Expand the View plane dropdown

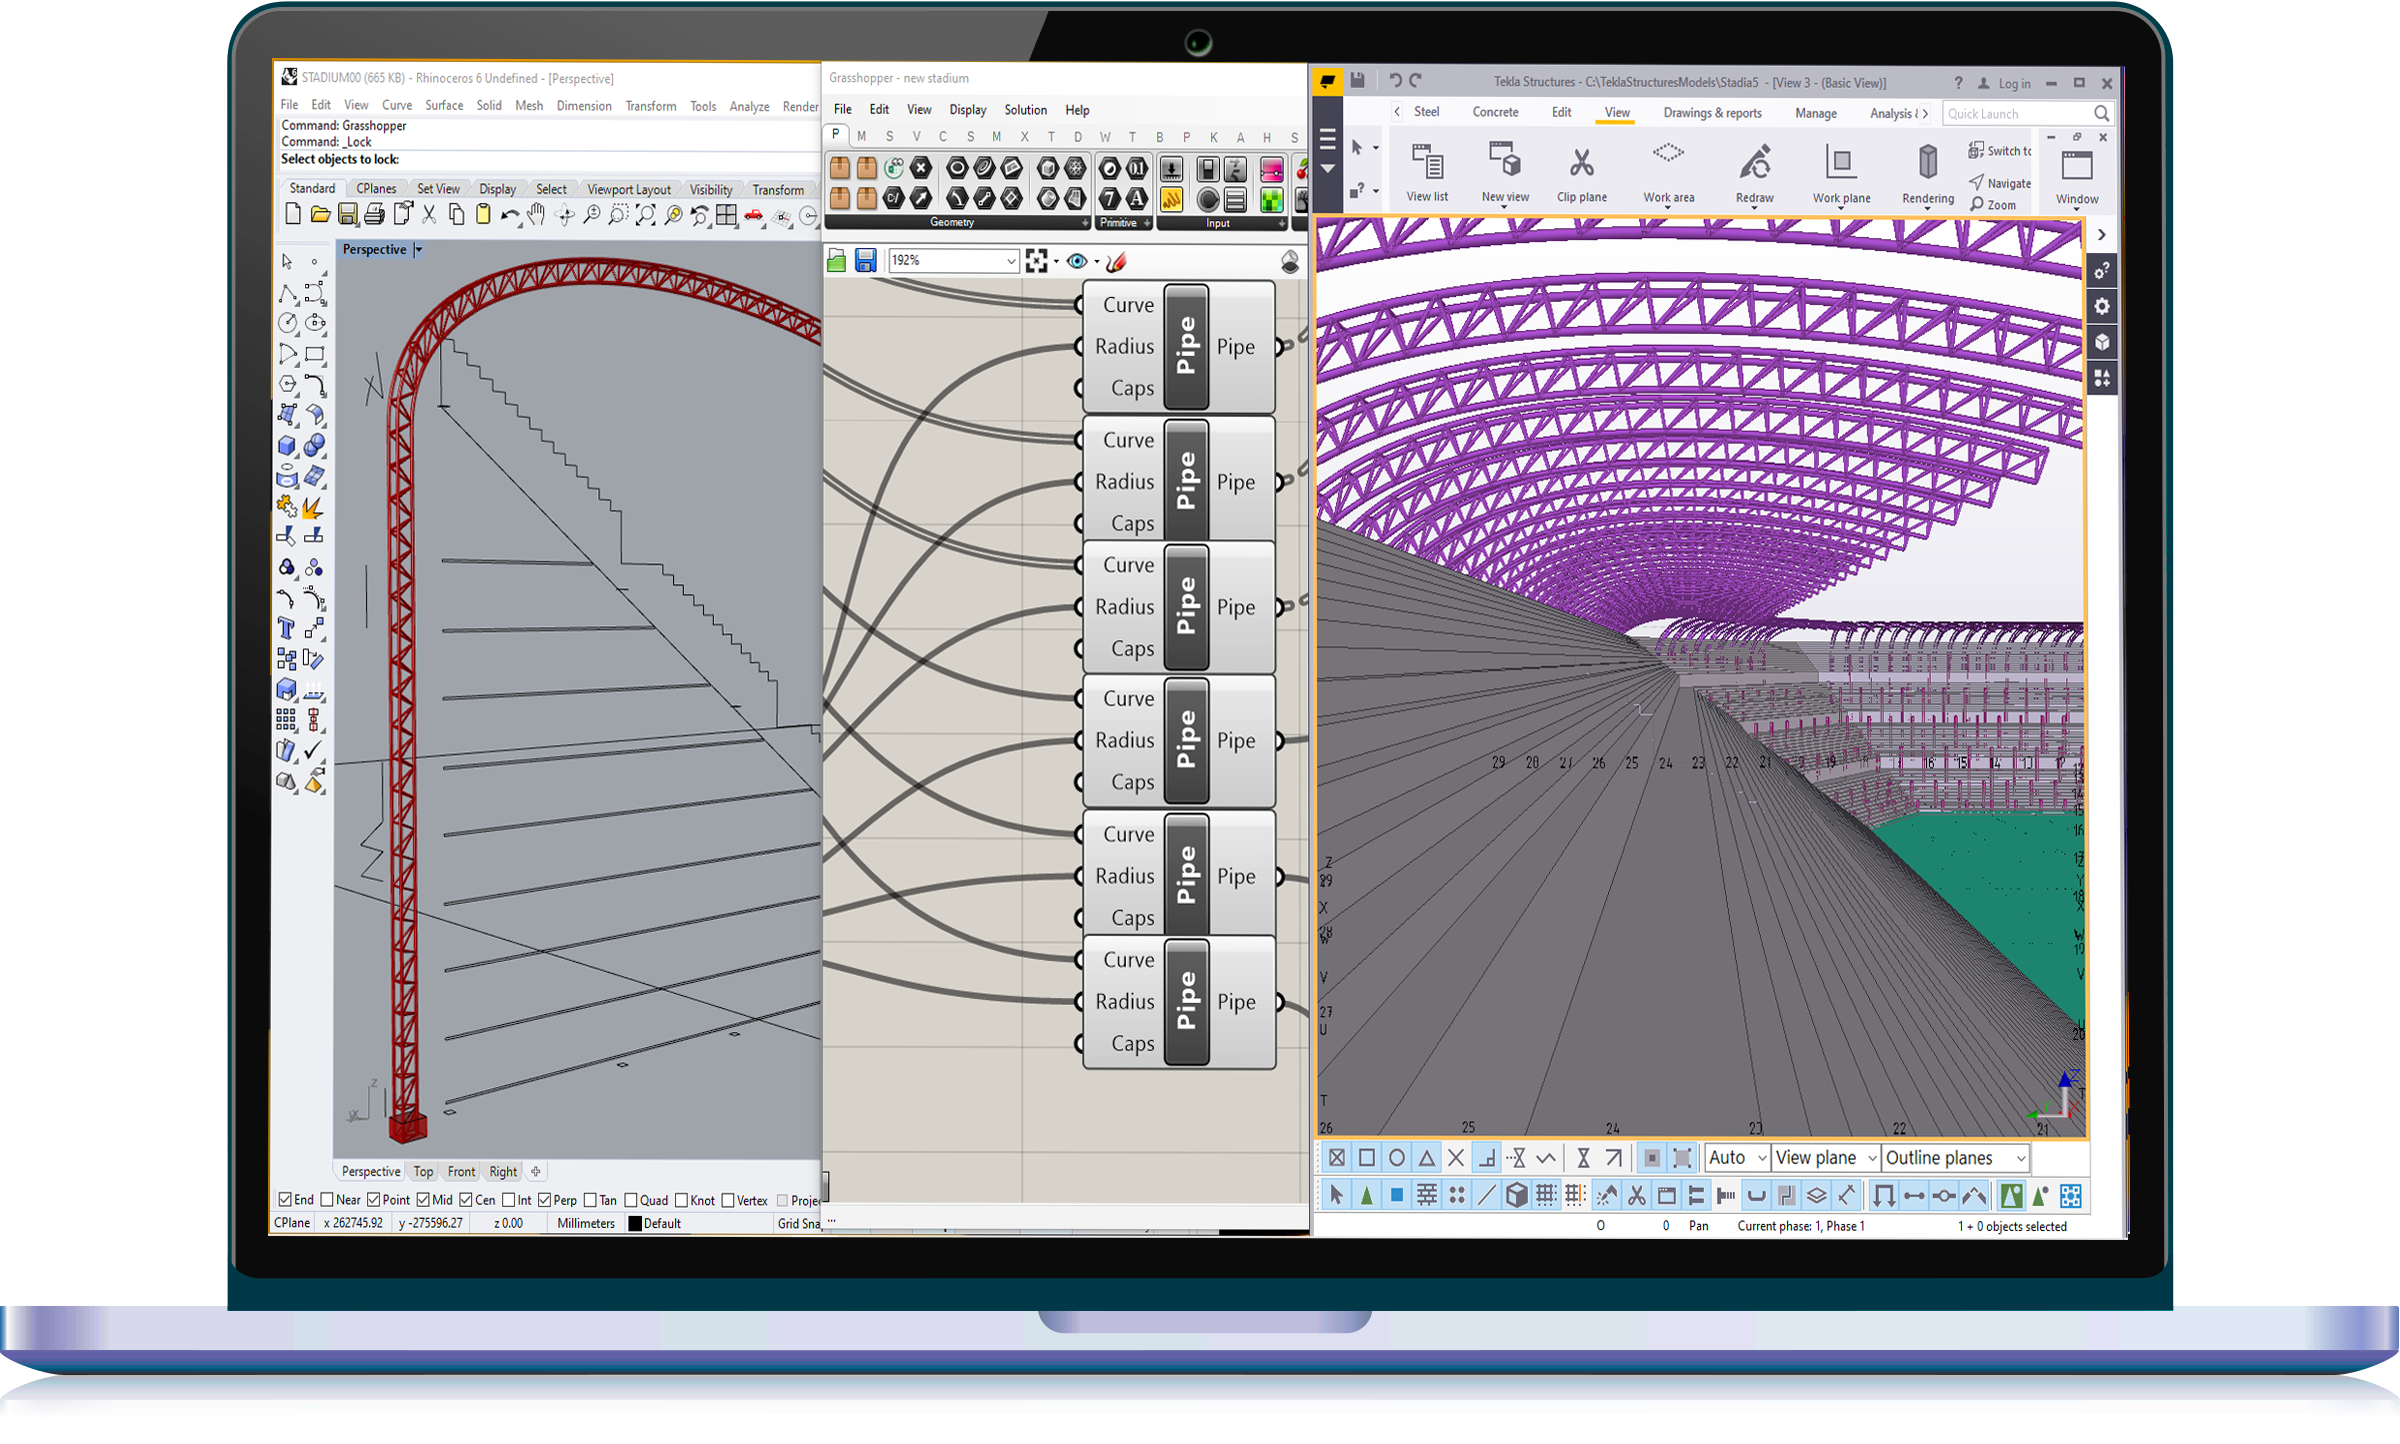click(1871, 1158)
